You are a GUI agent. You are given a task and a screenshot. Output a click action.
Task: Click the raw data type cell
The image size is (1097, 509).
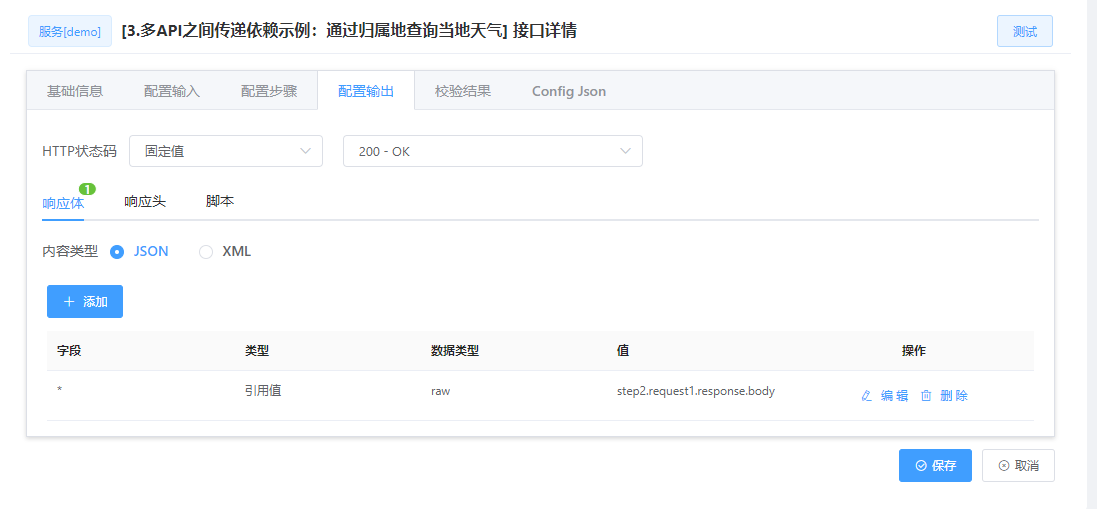click(x=440, y=391)
